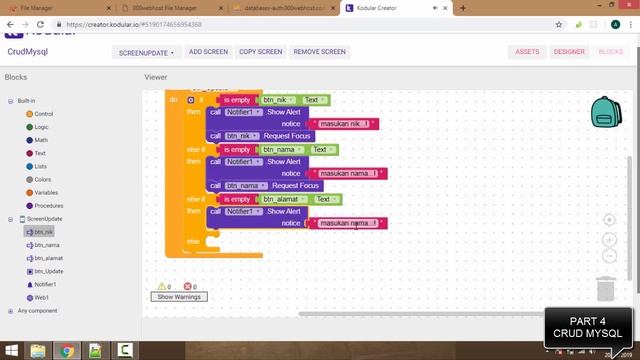Select btn_nik component in tree

click(39, 232)
